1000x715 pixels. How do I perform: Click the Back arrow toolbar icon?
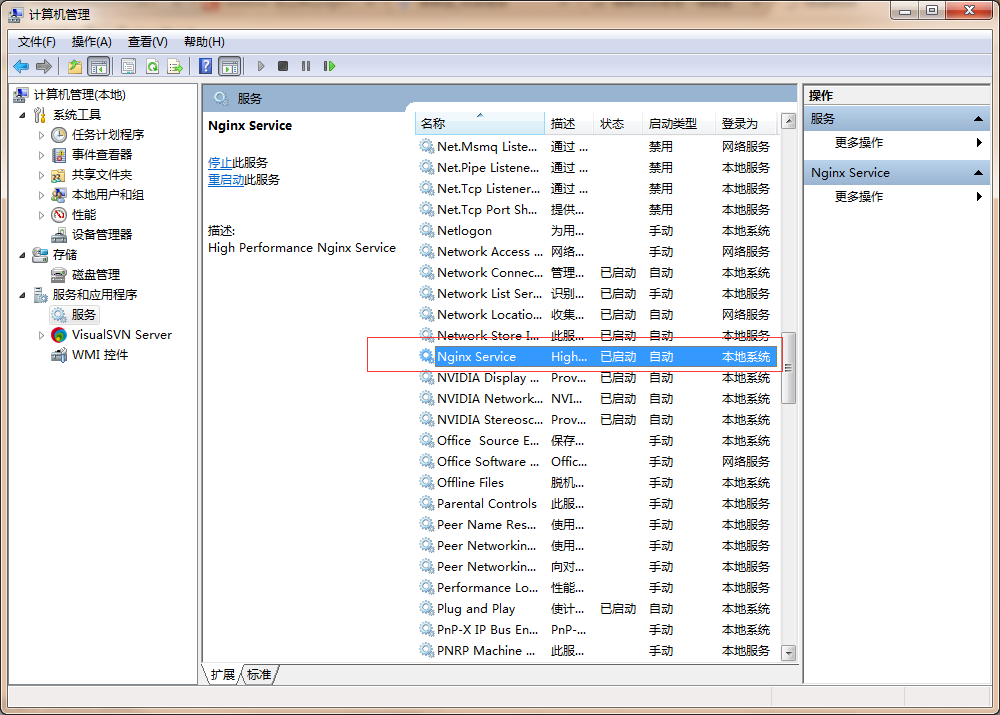pos(21,66)
